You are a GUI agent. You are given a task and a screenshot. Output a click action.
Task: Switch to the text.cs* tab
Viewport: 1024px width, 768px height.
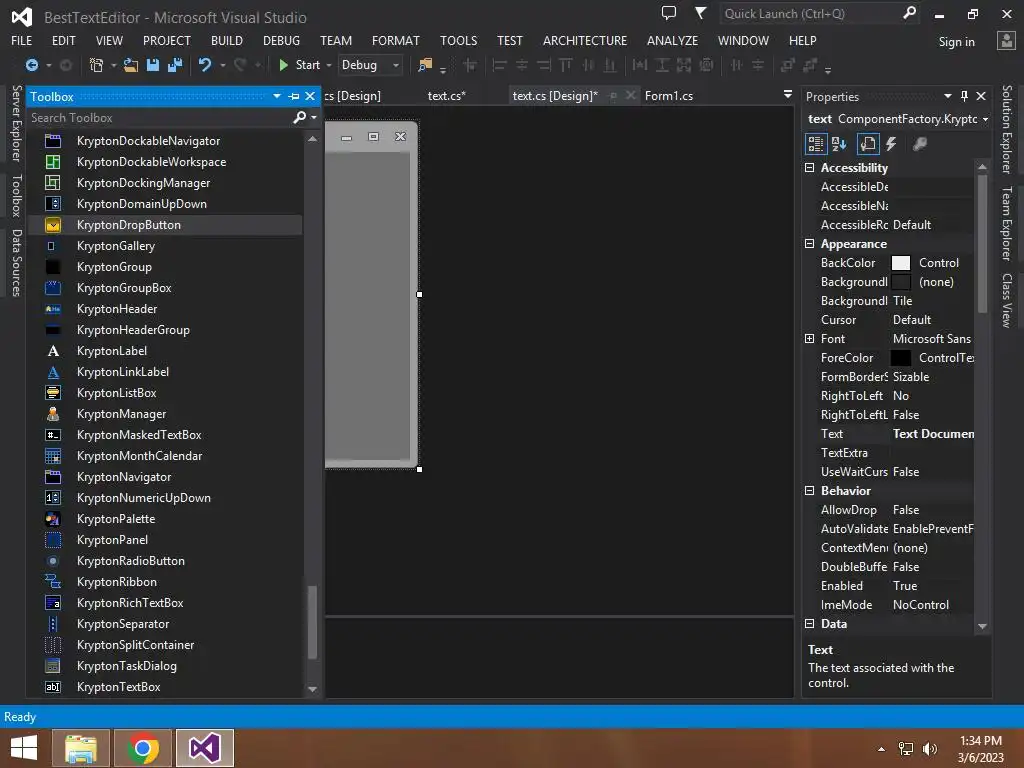(x=447, y=96)
